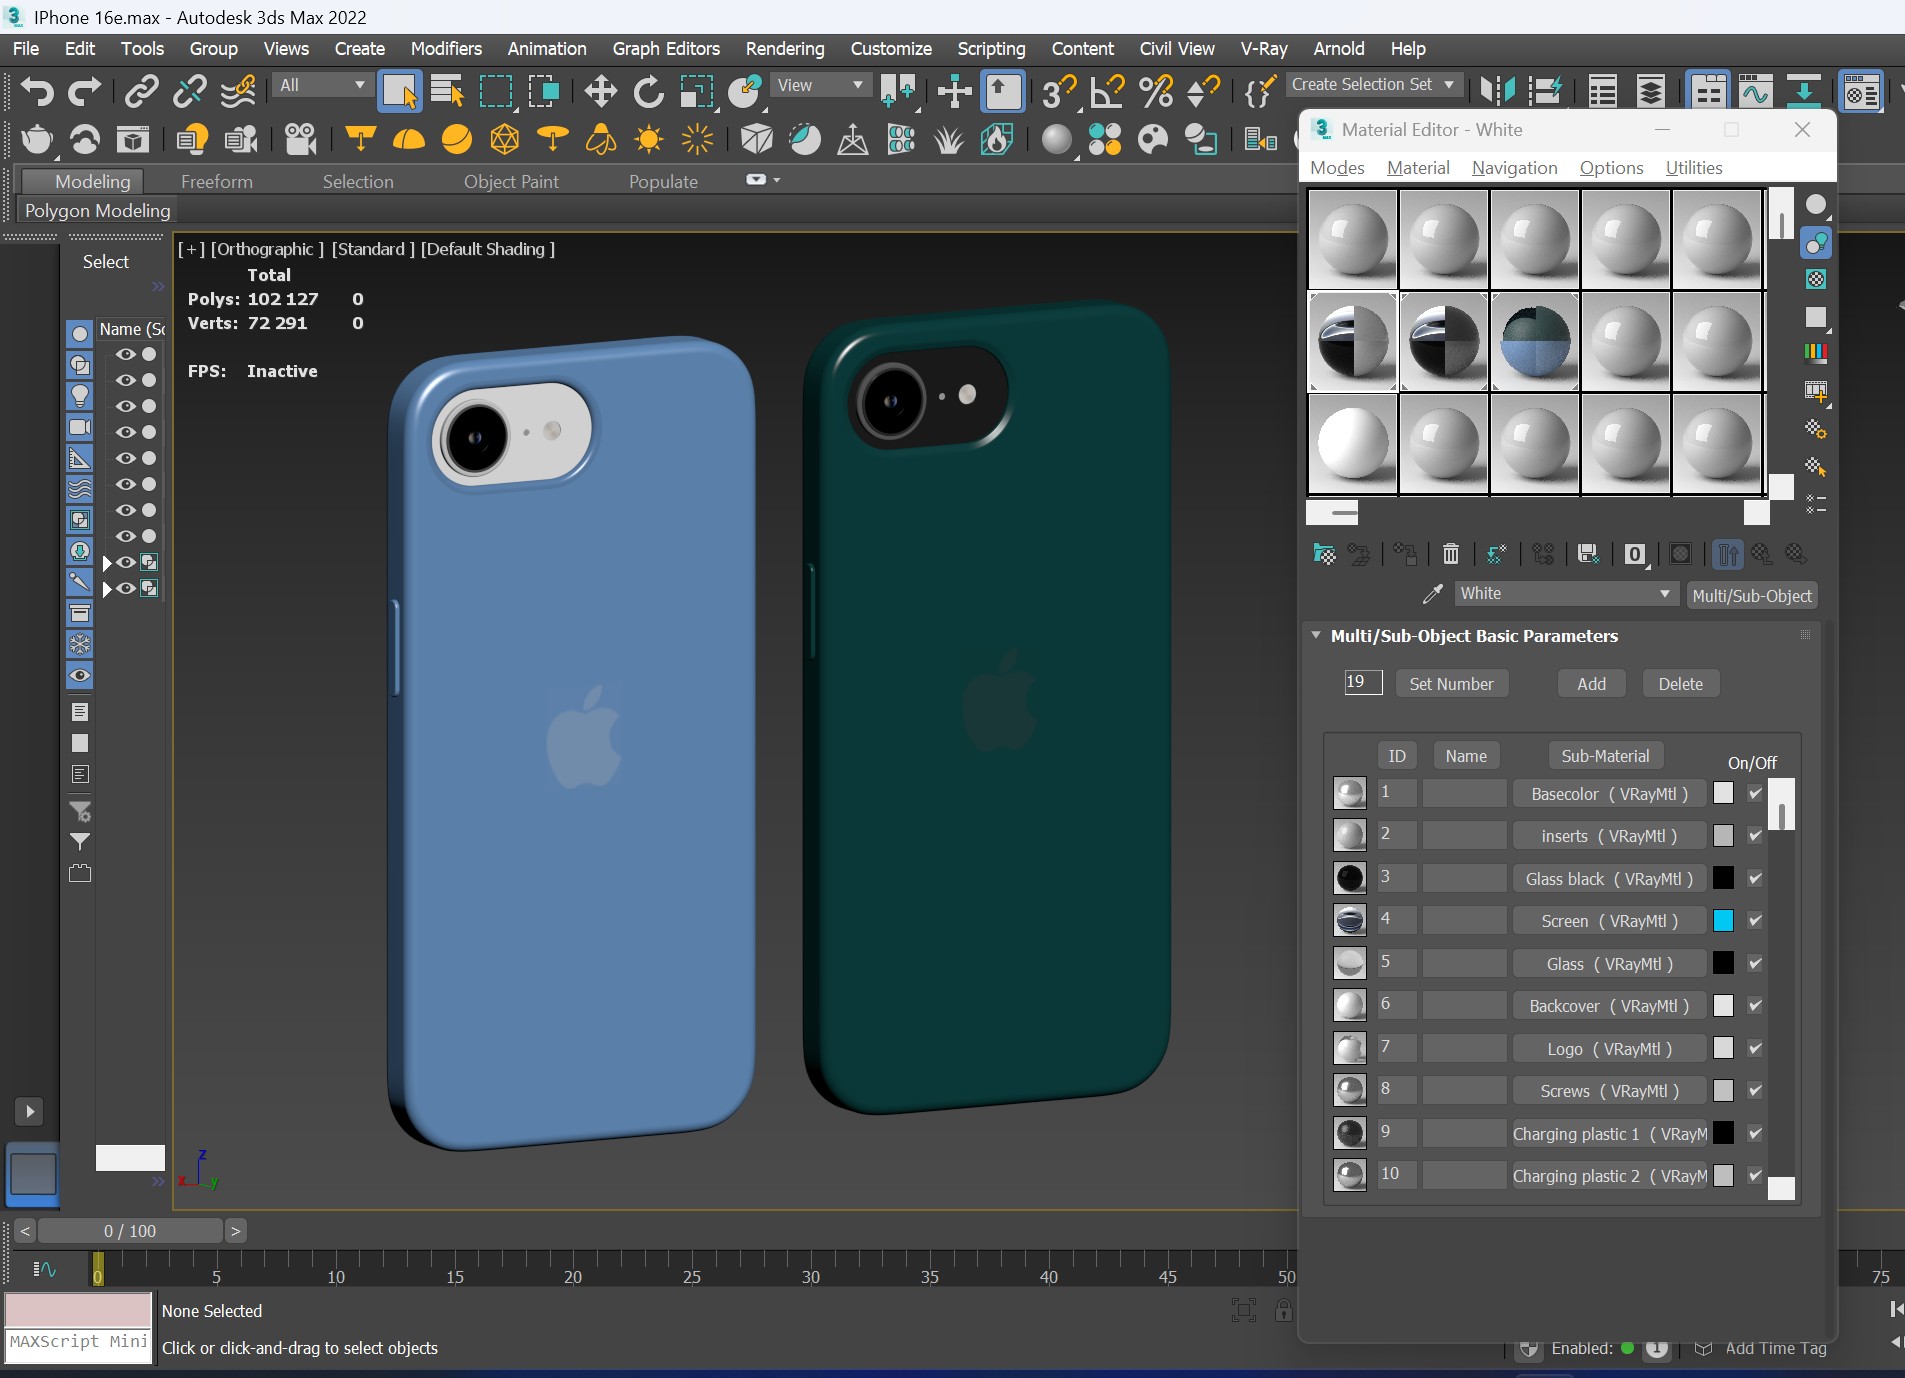Activate the Select and Rotate tool
This screenshot has height=1378, width=1905.
click(x=648, y=92)
